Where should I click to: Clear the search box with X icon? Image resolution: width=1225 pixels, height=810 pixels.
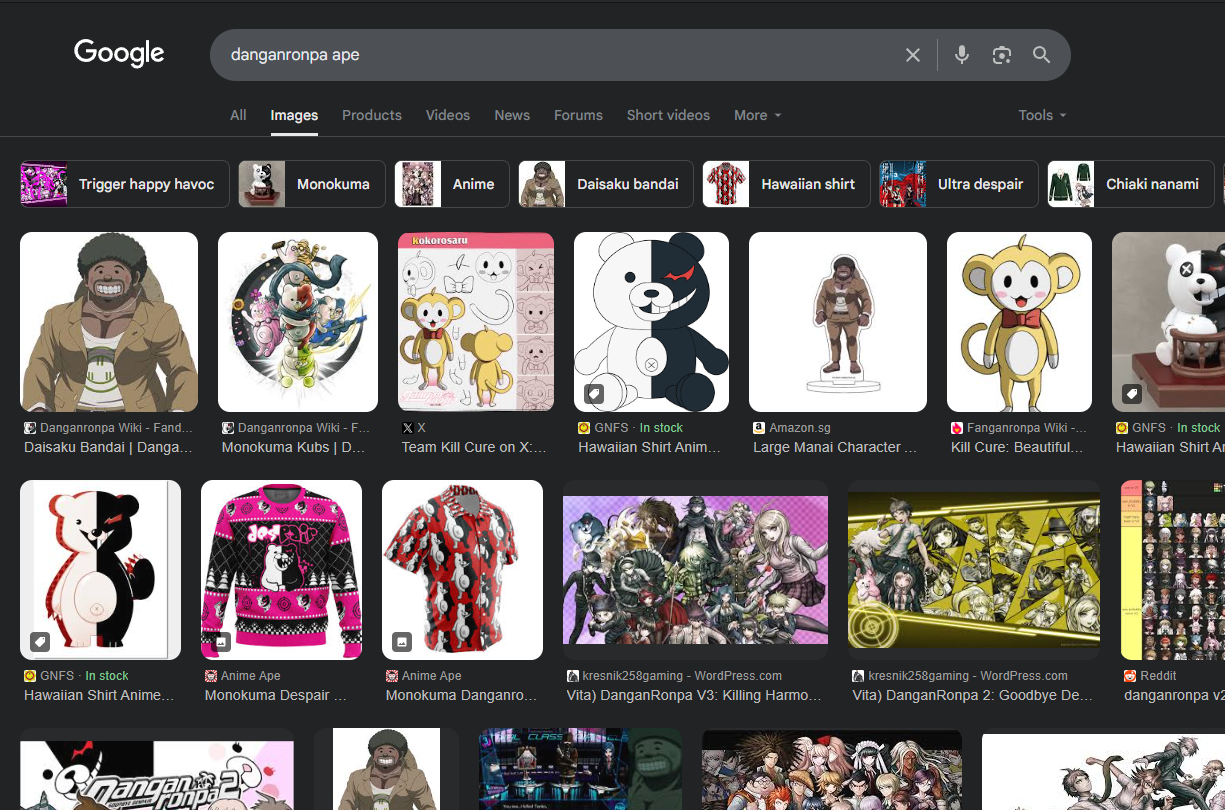click(x=912, y=55)
